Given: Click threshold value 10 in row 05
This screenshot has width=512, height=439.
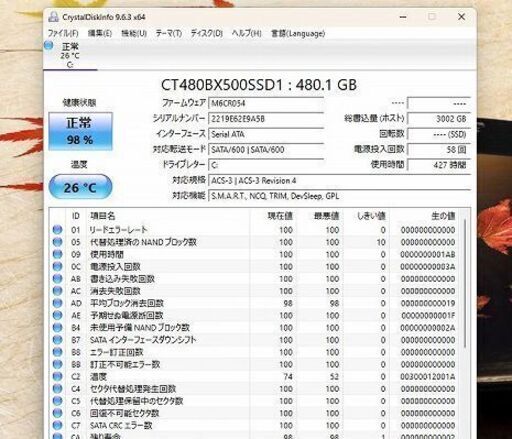Looking at the screenshot, I should tap(381, 242).
